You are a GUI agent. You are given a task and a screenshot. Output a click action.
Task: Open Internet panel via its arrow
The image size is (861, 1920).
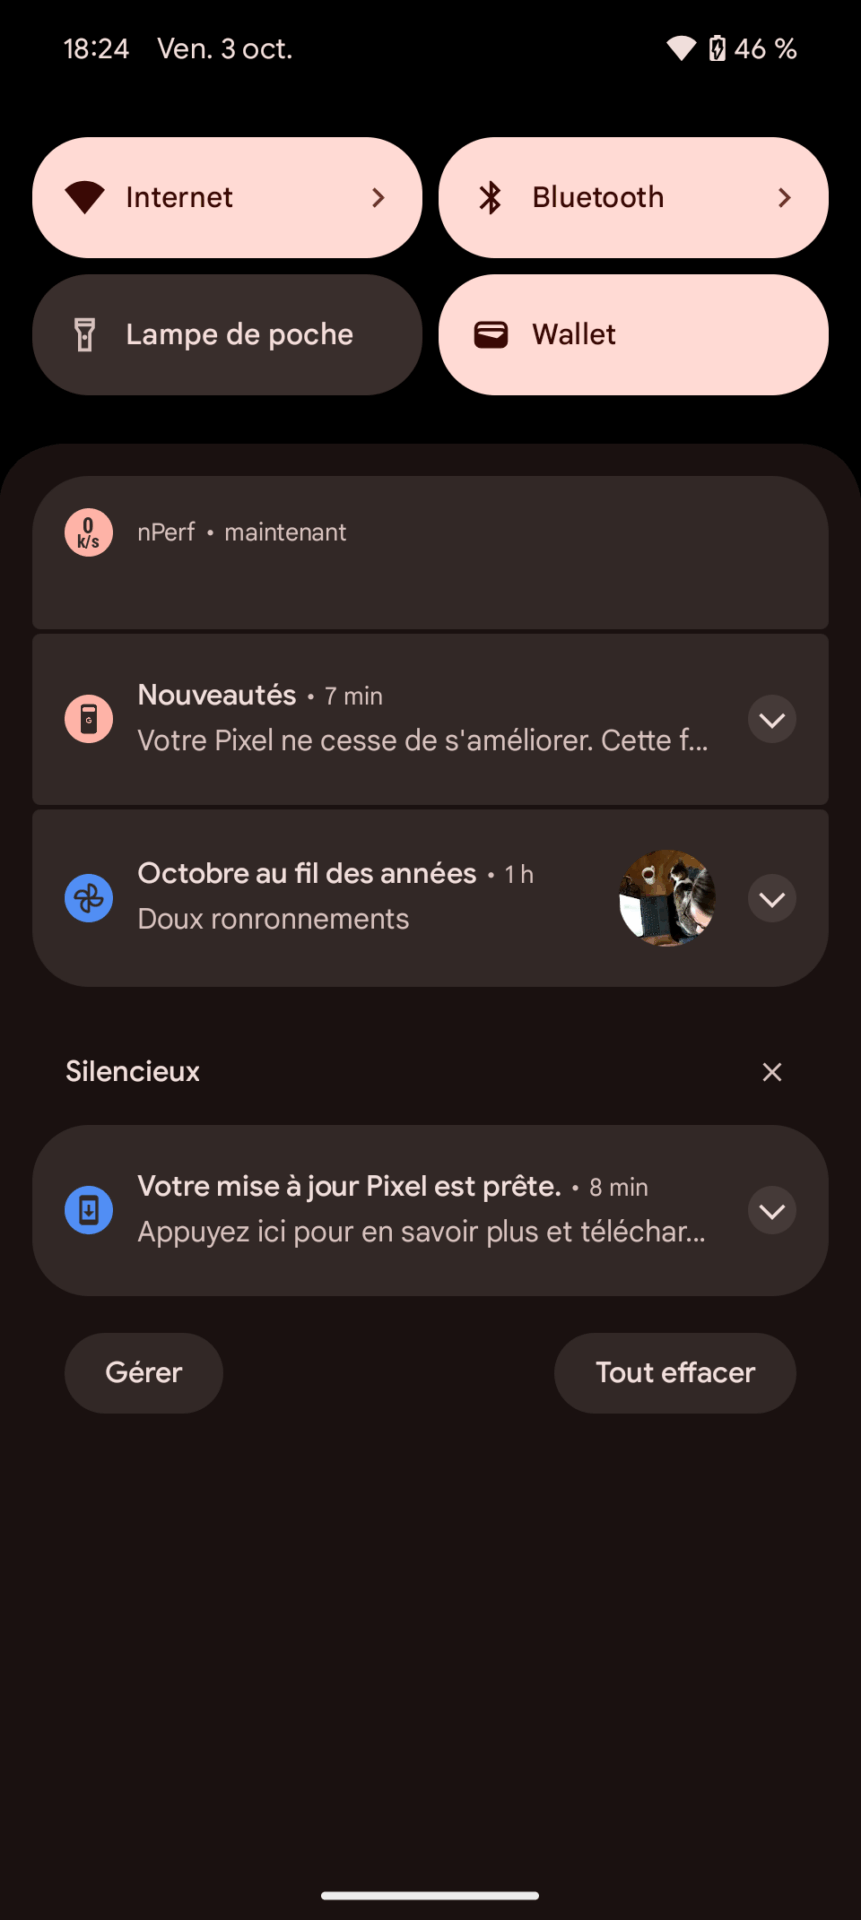pos(378,198)
